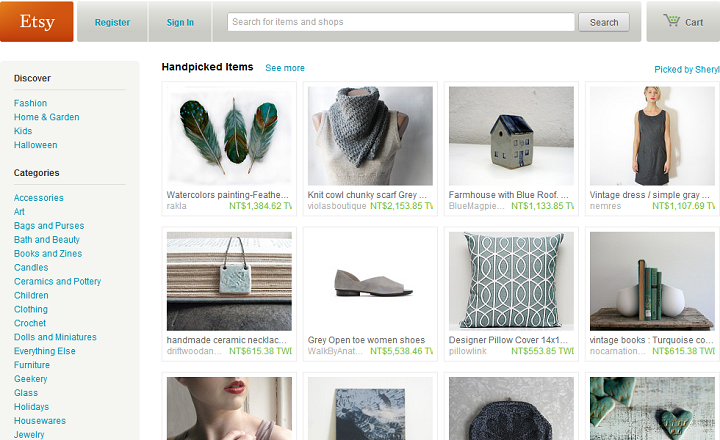This screenshot has height=440, width=720.
Task: Open the Register link
Action: coord(112,22)
